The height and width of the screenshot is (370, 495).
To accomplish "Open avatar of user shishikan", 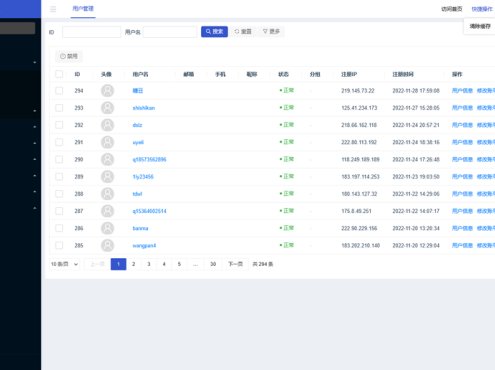I will pos(107,108).
